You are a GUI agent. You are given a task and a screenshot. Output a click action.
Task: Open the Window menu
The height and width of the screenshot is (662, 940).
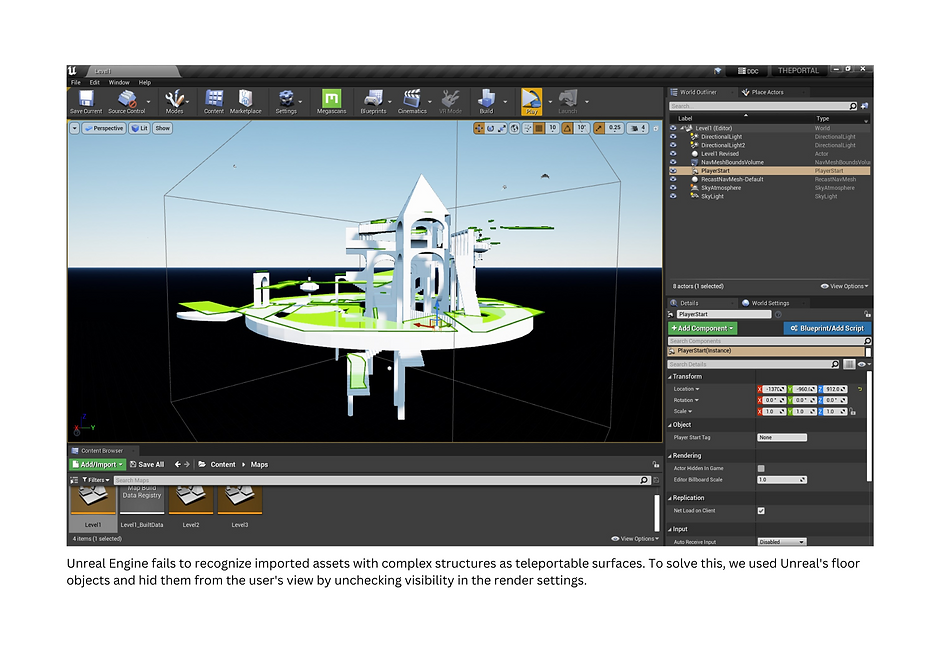point(119,83)
